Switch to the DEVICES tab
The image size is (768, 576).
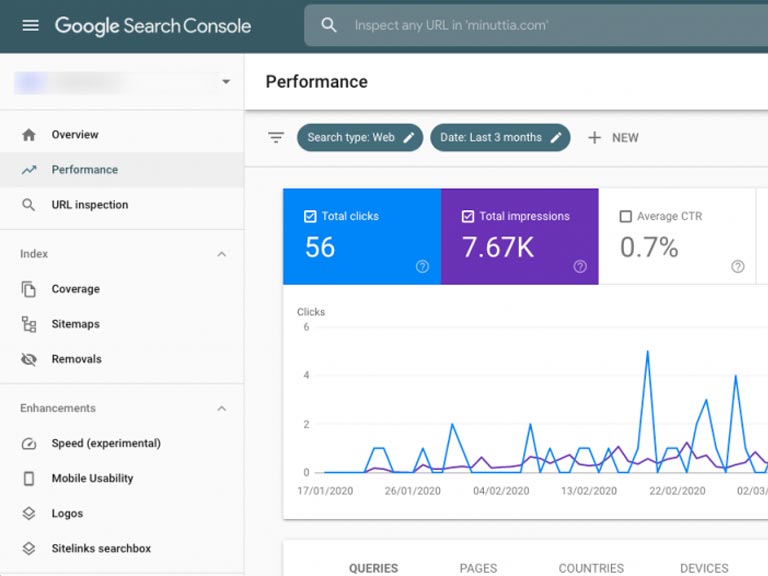pyautogui.click(x=704, y=568)
